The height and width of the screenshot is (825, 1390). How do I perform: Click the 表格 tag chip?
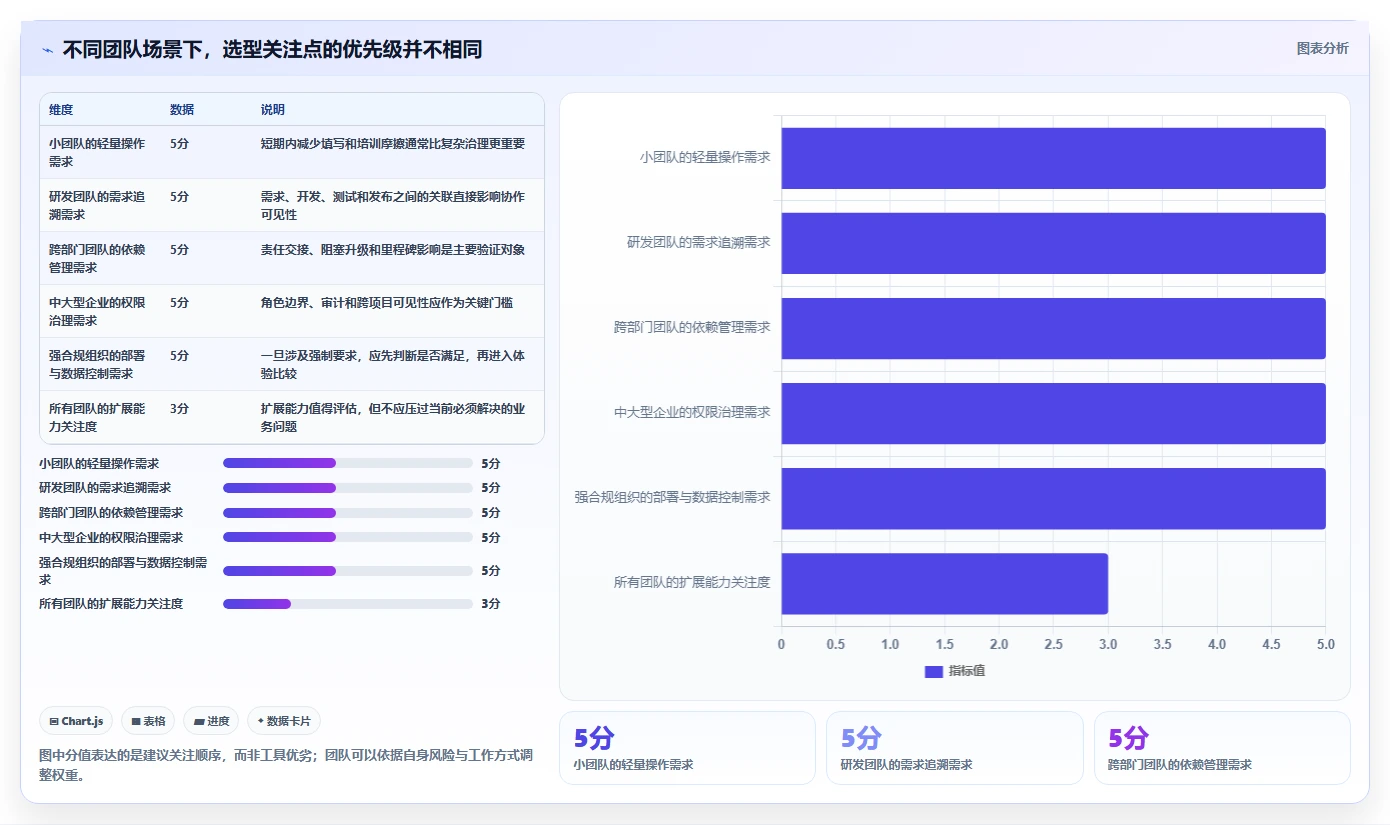point(149,721)
